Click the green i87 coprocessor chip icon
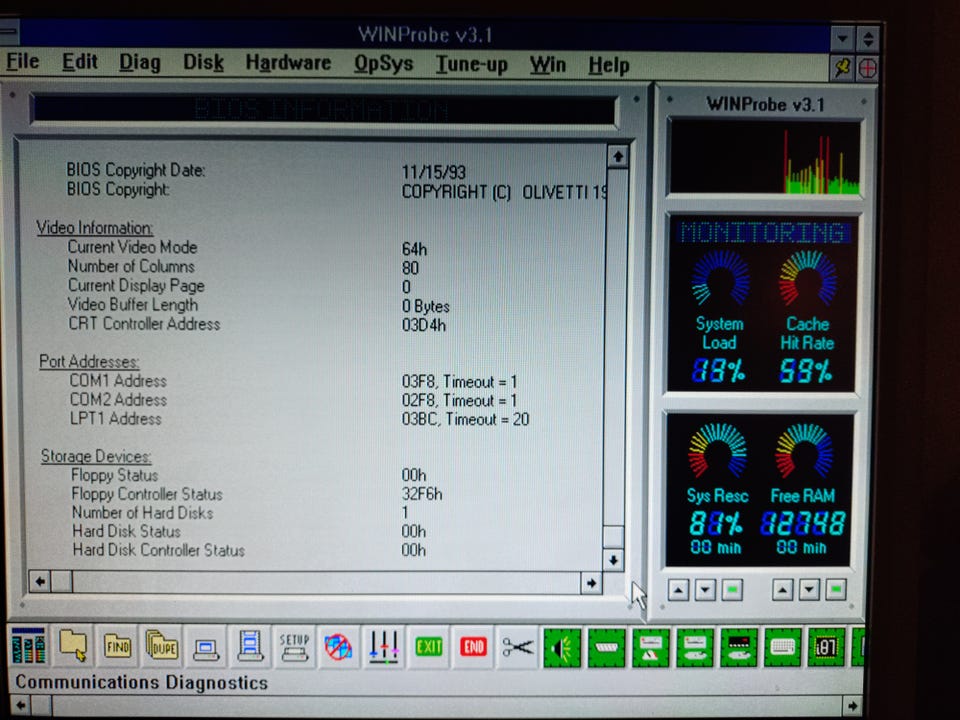 tap(827, 647)
